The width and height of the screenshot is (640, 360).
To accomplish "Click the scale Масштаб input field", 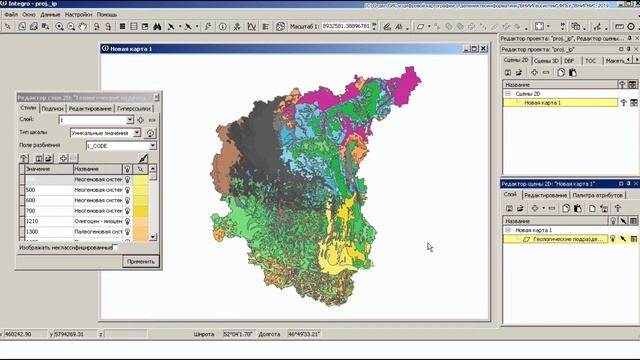I will pos(346,27).
